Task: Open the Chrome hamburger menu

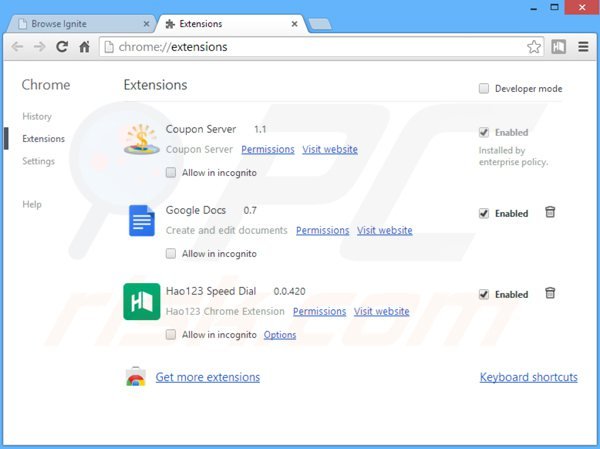Action: click(x=583, y=47)
